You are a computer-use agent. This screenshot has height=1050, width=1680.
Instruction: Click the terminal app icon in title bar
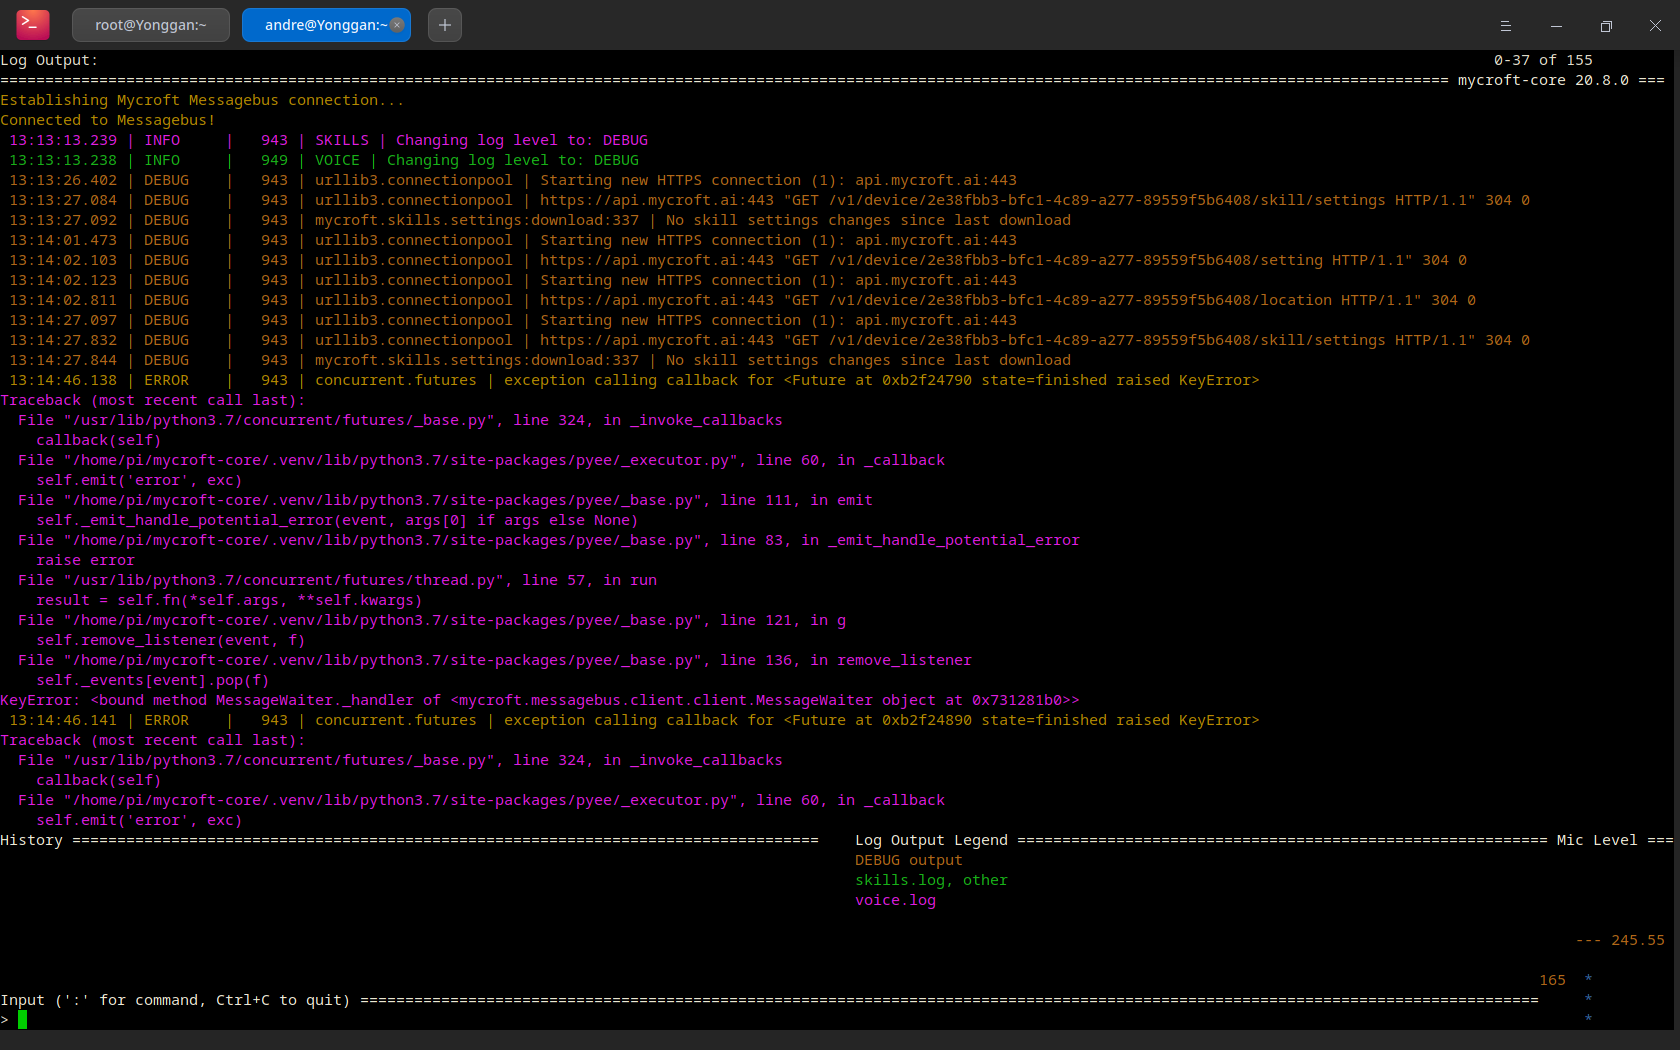coord(33,25)
